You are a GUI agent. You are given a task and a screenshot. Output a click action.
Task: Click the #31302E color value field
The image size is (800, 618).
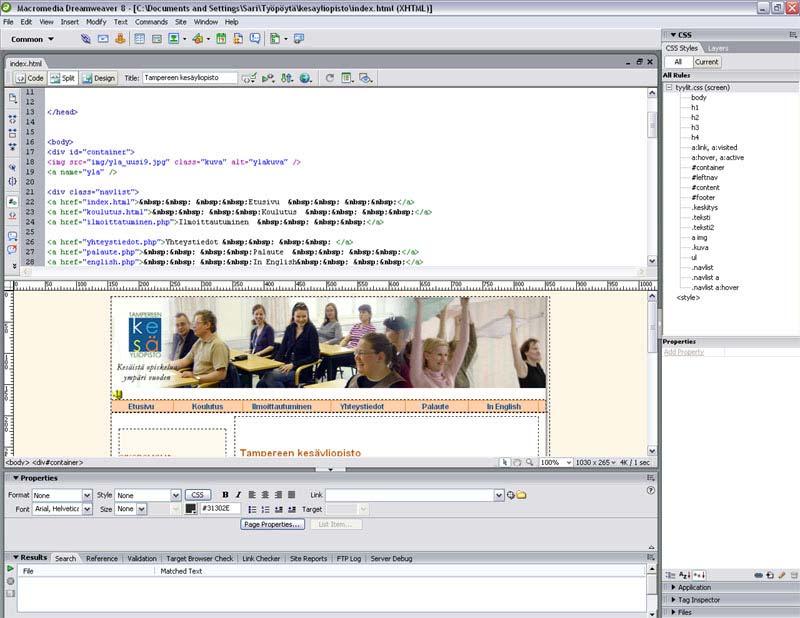(220, 508)
